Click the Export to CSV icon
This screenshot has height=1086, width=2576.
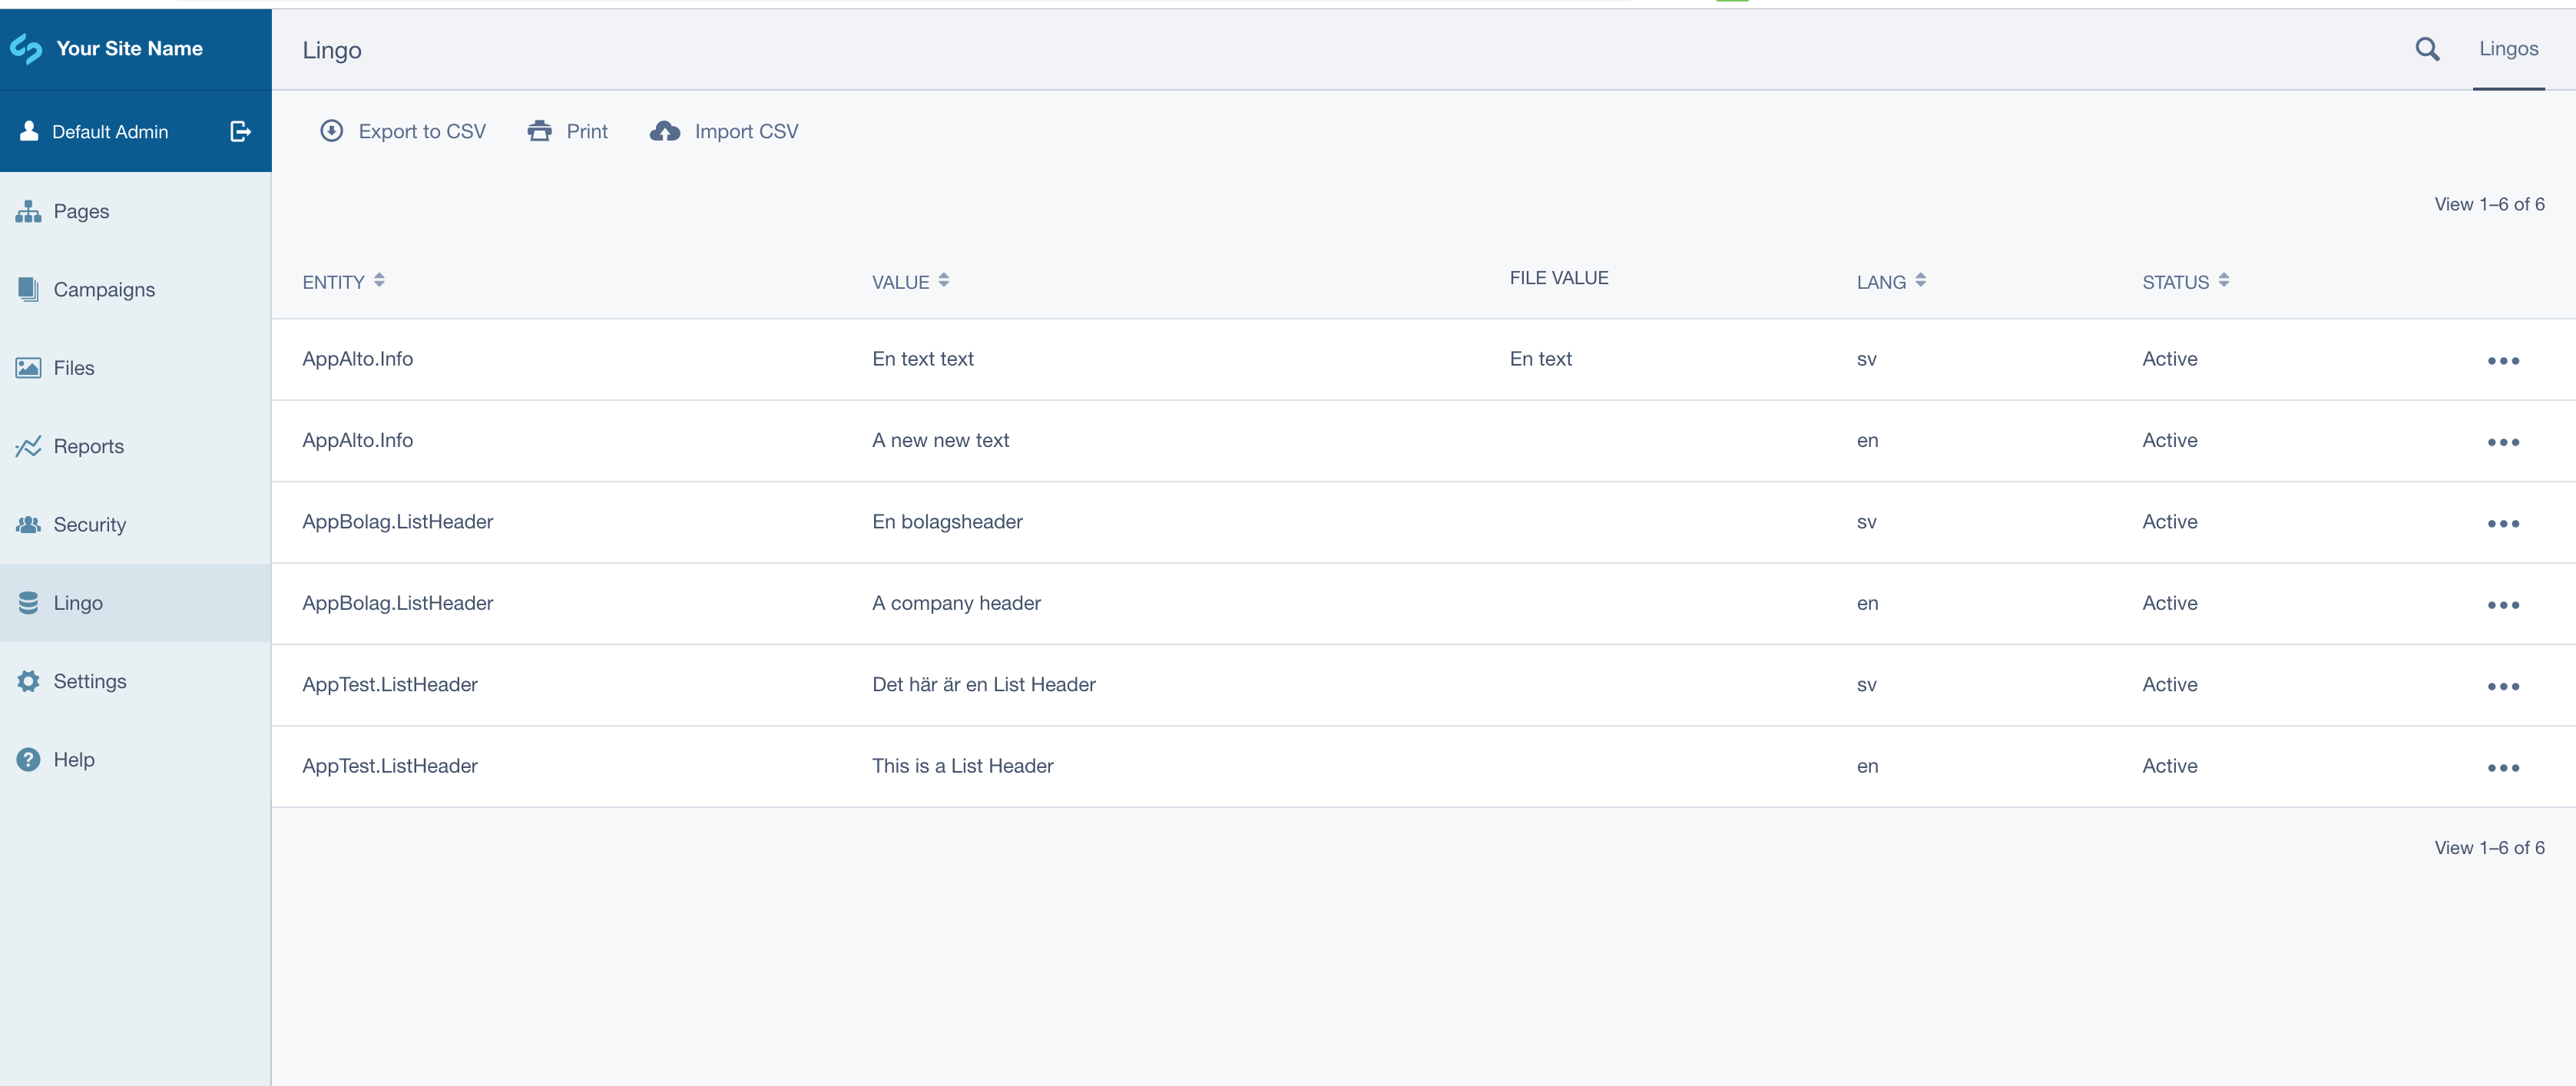327,130
